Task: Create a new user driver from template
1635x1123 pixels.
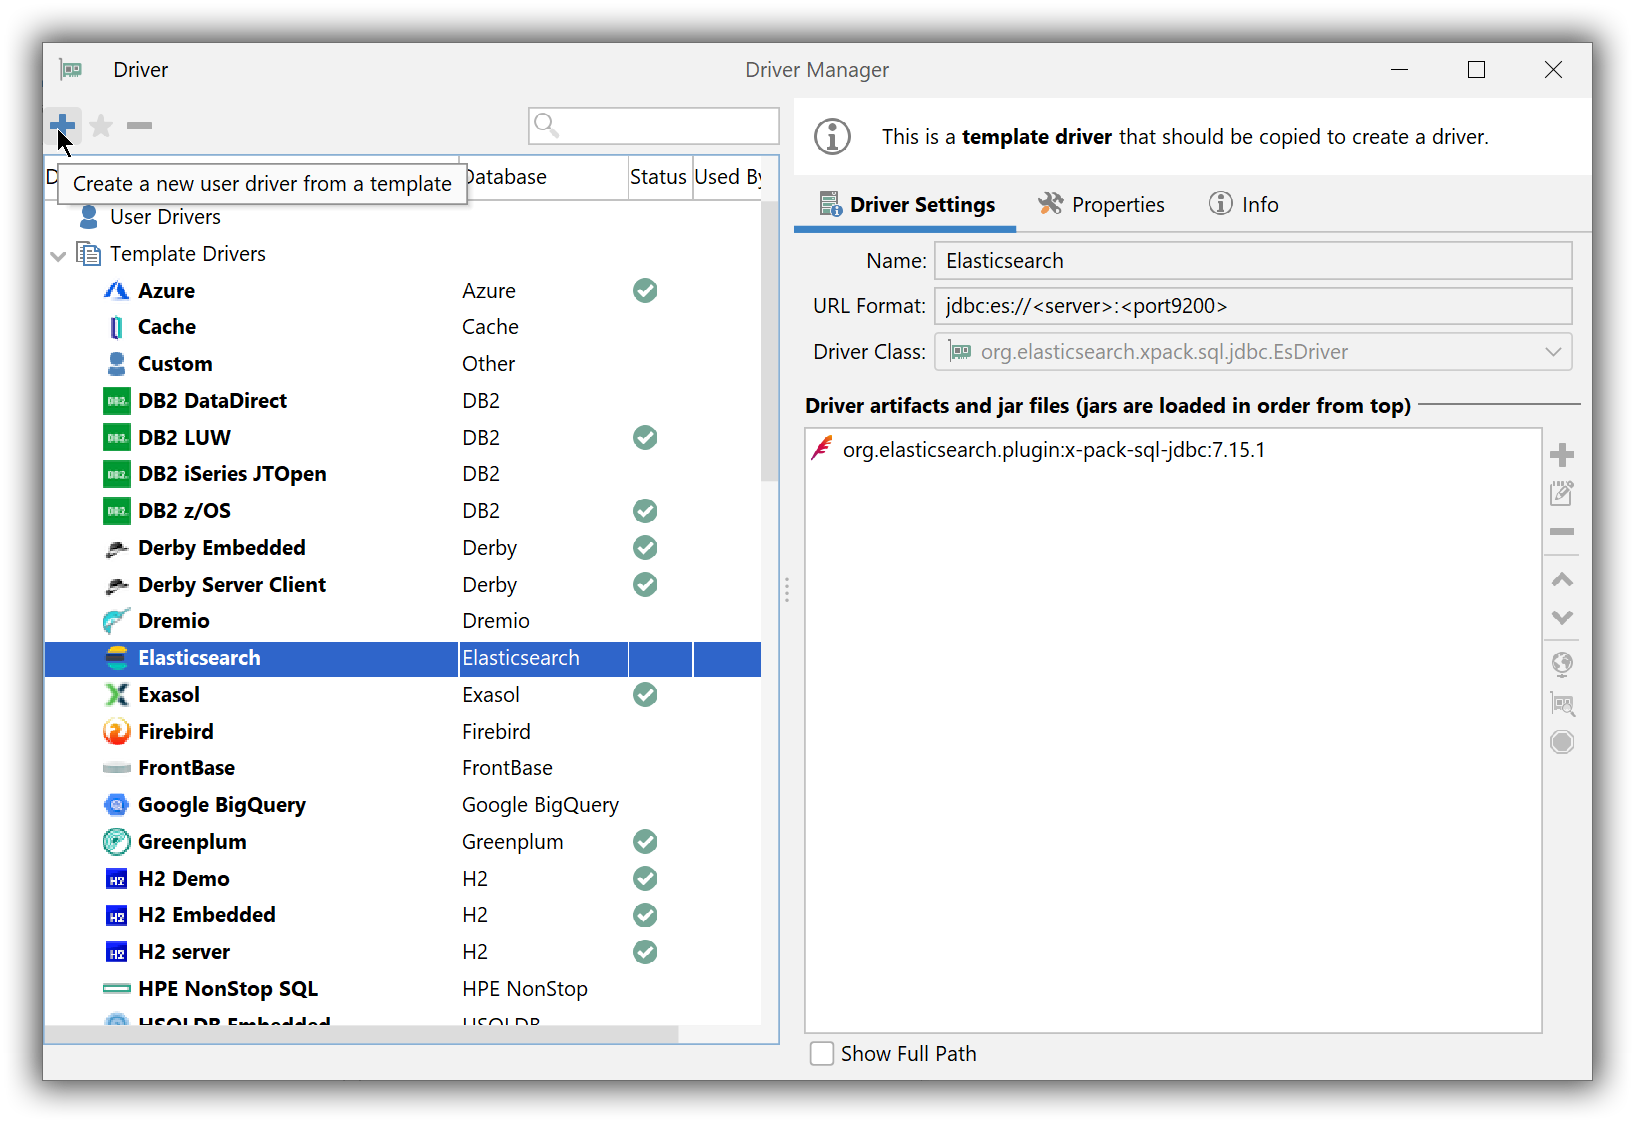Action: (62, 126)
